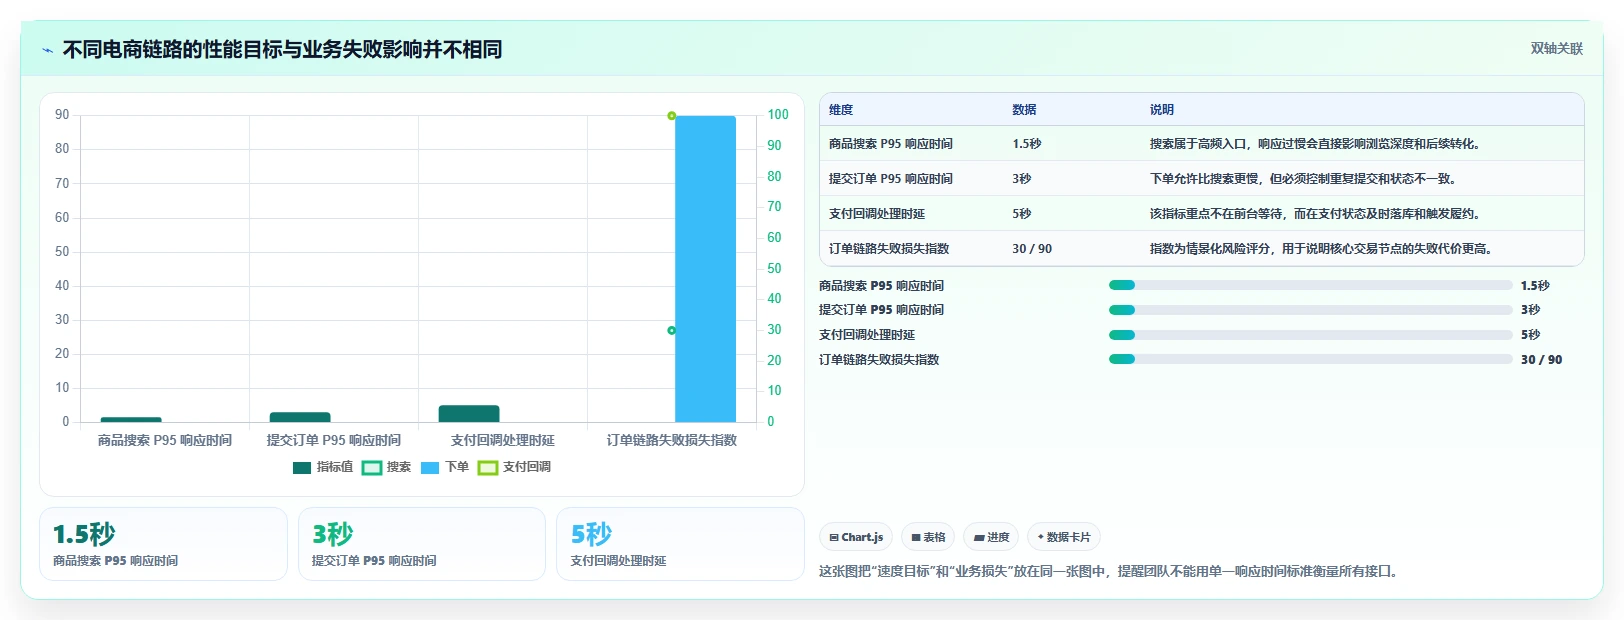This screenshot has width=1624, height=620.
Task: Click the description starting 该指标重点不在前台等待
Action: (1315, 214)
